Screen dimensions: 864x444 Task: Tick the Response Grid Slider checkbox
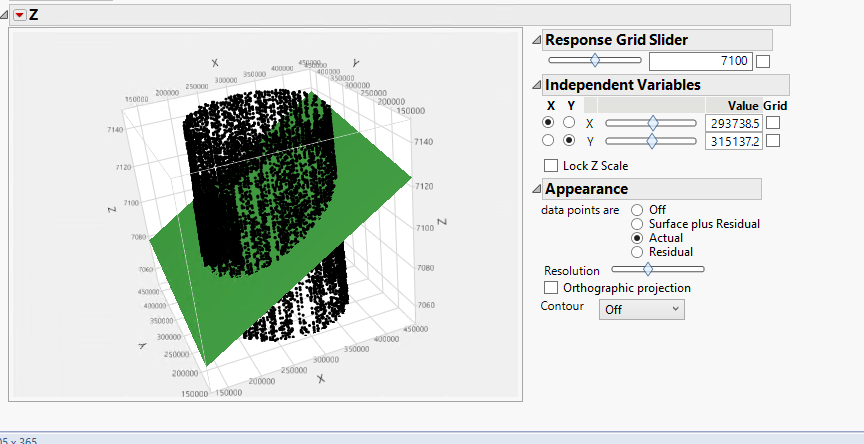pos(763,62)
